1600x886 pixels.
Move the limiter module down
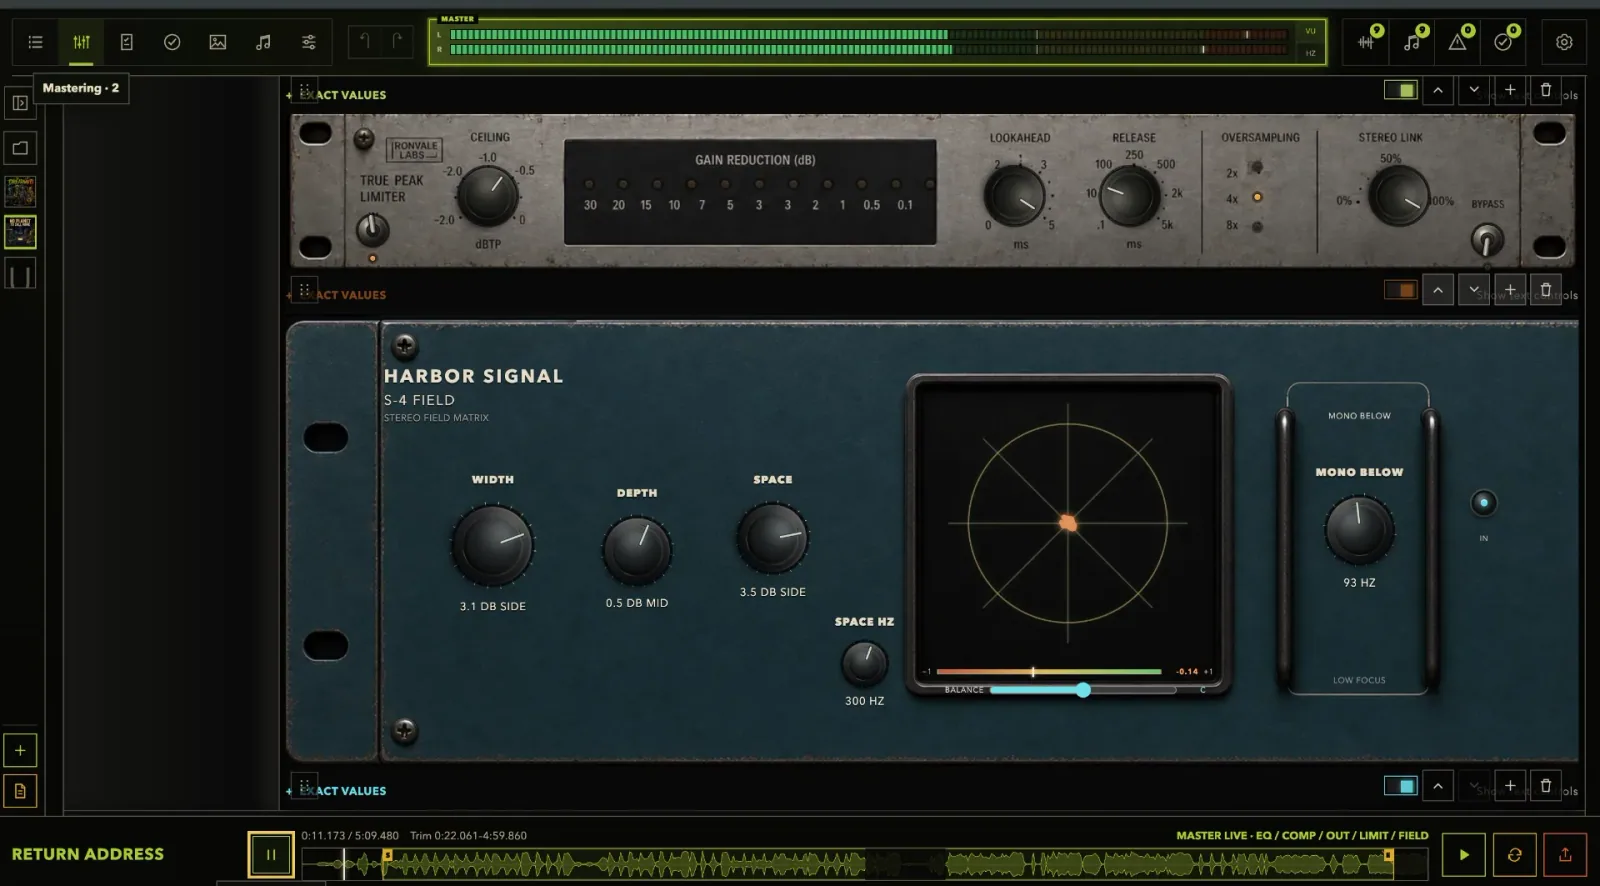tap(1474, 90)
